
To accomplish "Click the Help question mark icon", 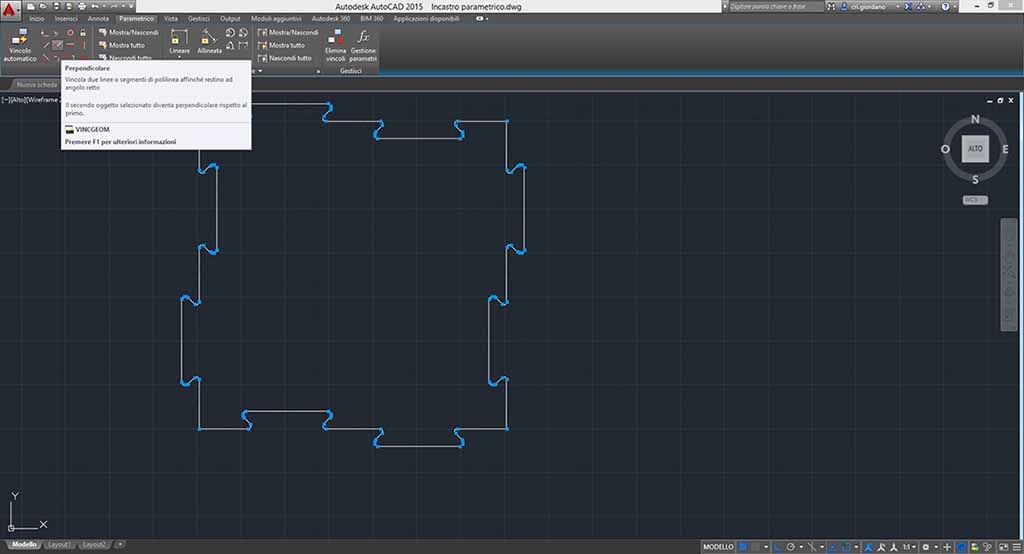I will pos(945,7).
